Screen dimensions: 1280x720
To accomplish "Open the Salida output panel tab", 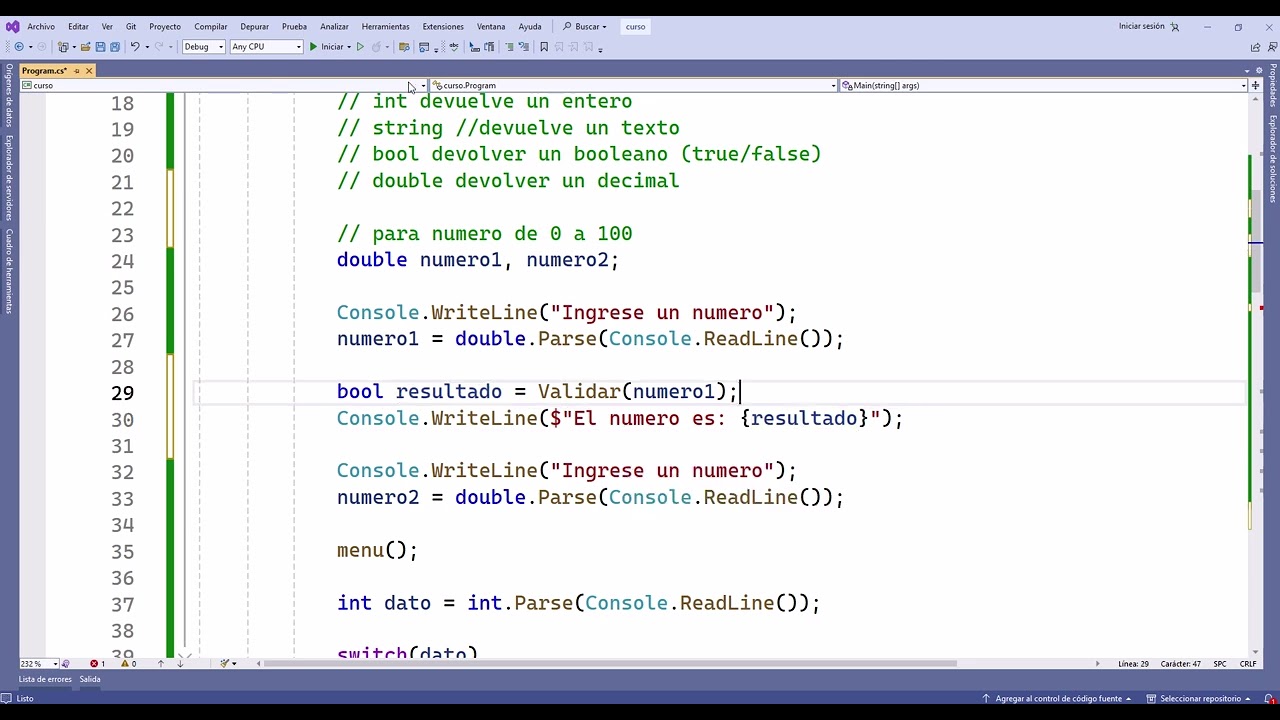I will coord(90,680).
